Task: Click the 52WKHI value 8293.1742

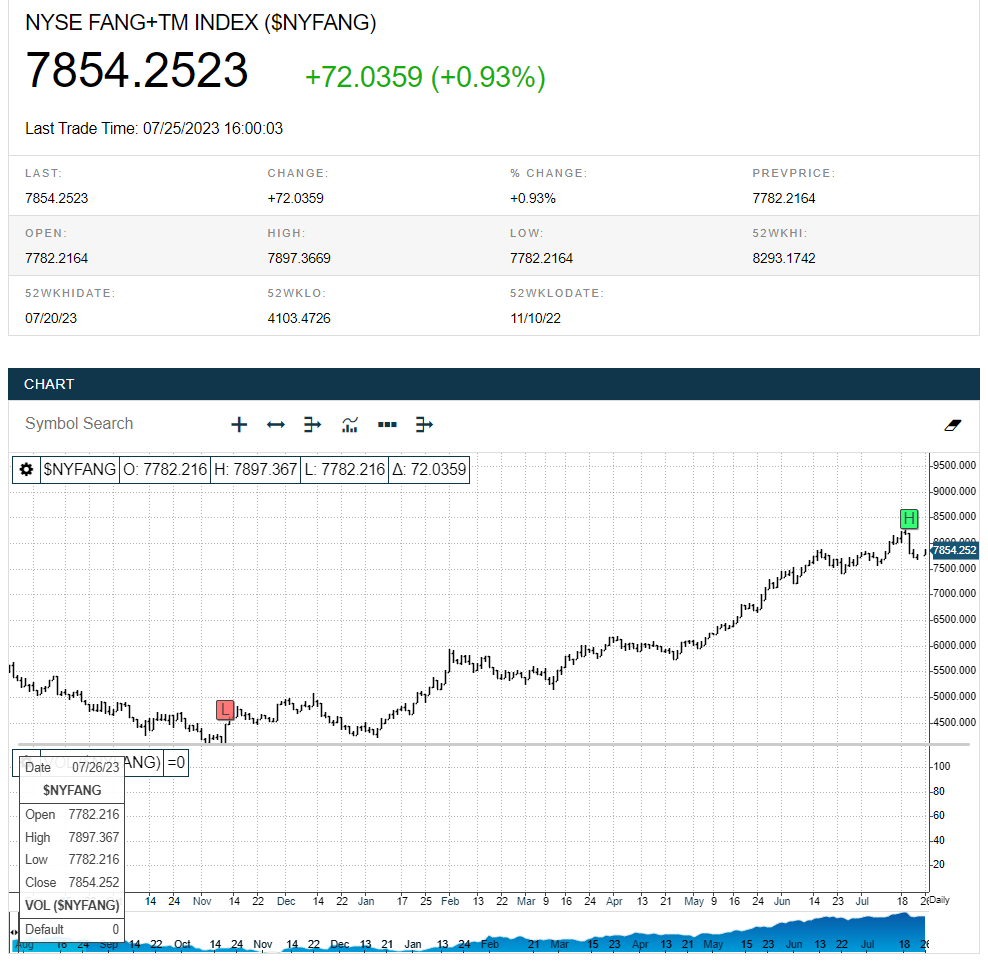Action: pyautogui.click(x=783, y=258)
